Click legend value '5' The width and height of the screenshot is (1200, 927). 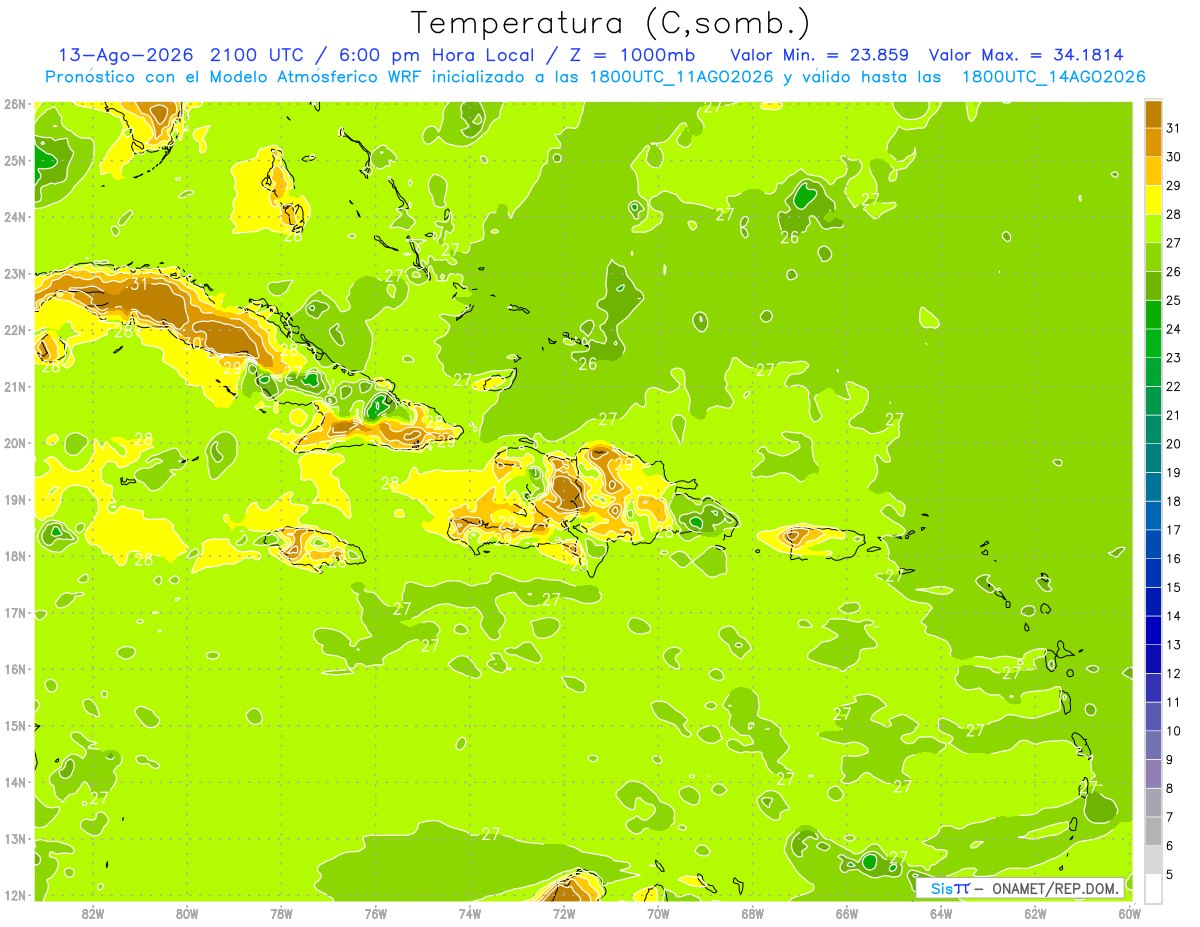tap(1170, 874)
